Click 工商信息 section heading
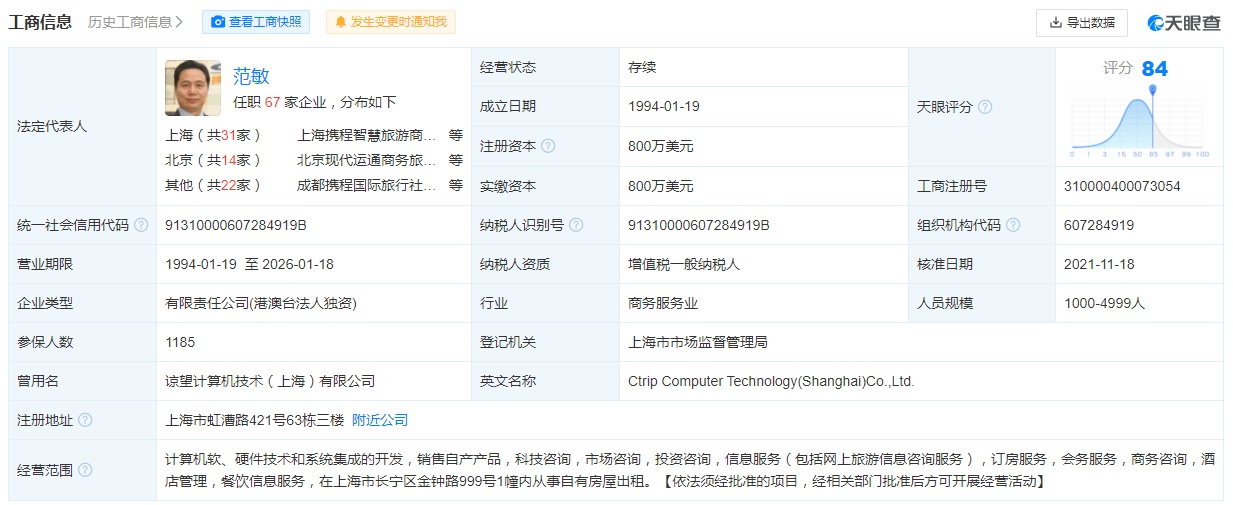The image size is (1233, 505). tap(40, 22)
